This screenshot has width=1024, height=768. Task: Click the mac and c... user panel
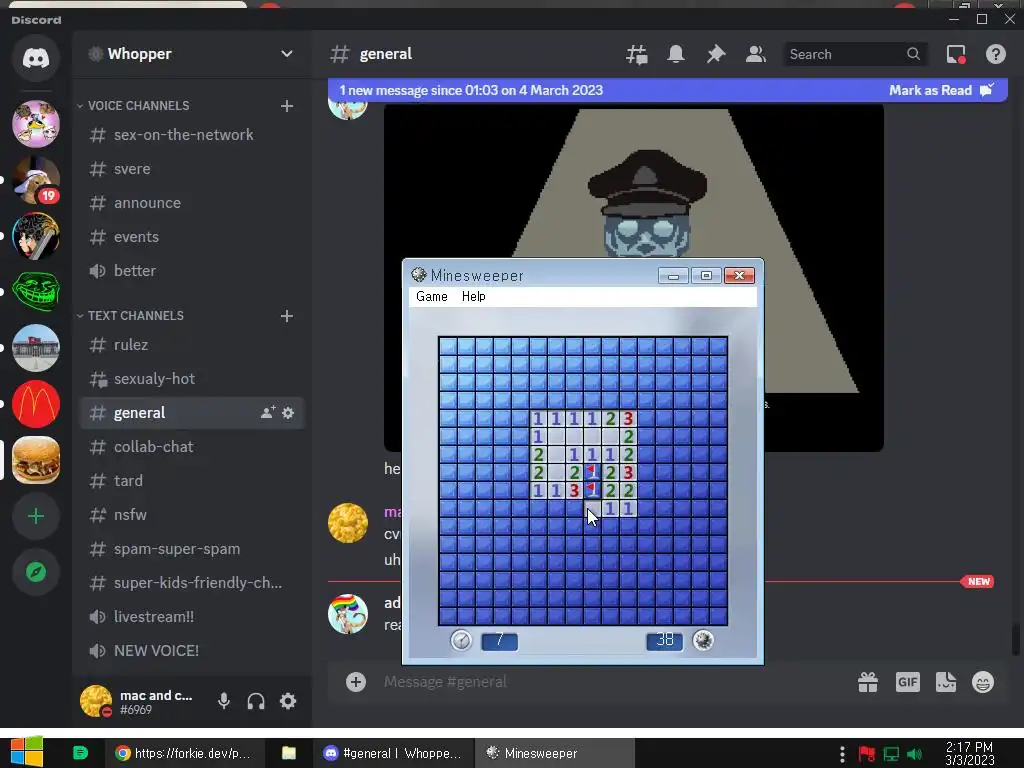pyautogui.click(x=139, y=701)
